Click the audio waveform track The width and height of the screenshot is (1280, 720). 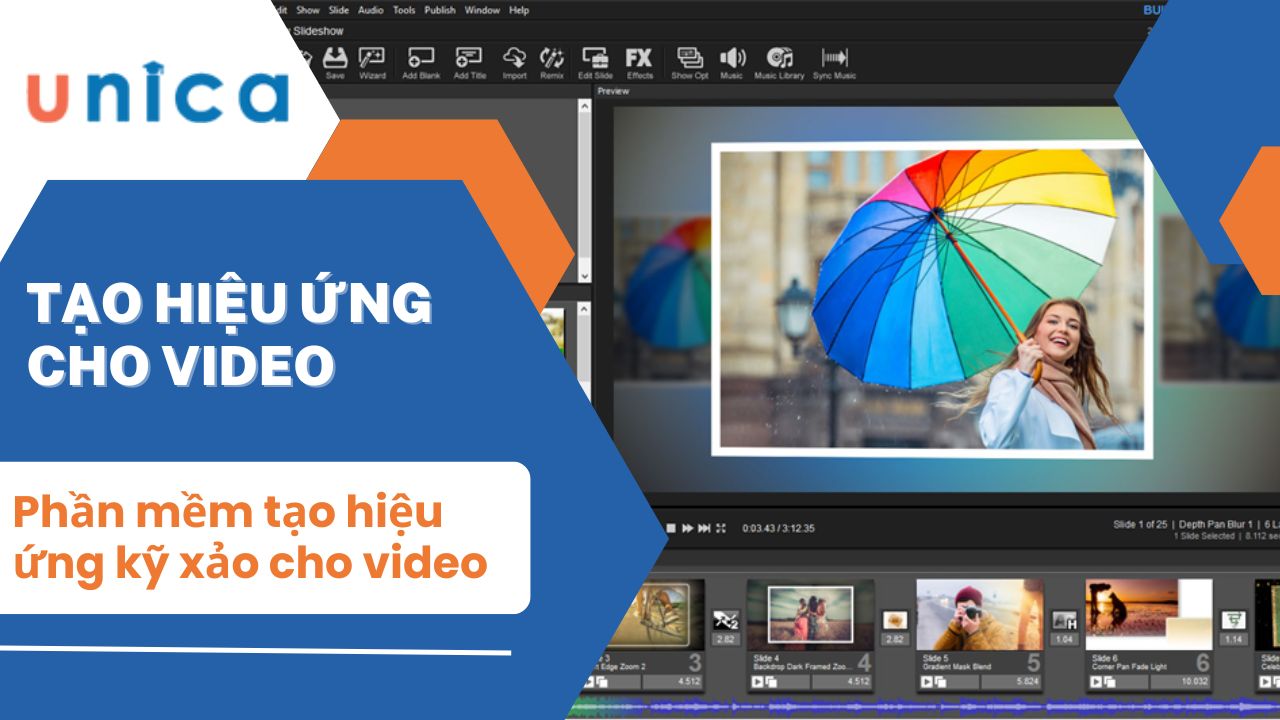[900, 706]
